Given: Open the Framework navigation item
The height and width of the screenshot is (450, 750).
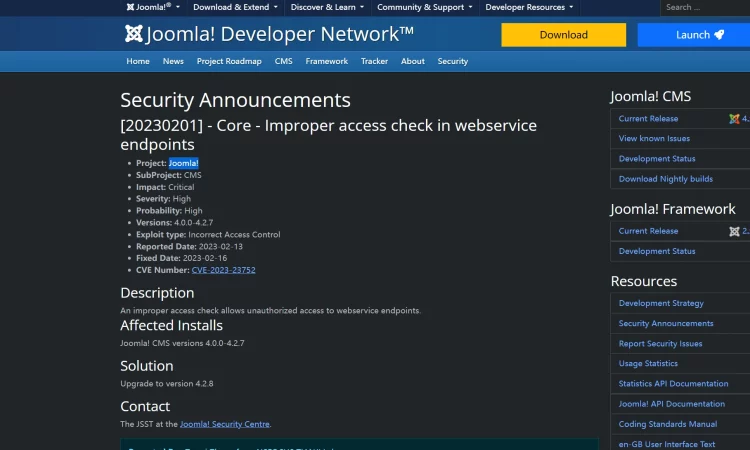Looking at the screenshot, I should [x=327, y=61].
